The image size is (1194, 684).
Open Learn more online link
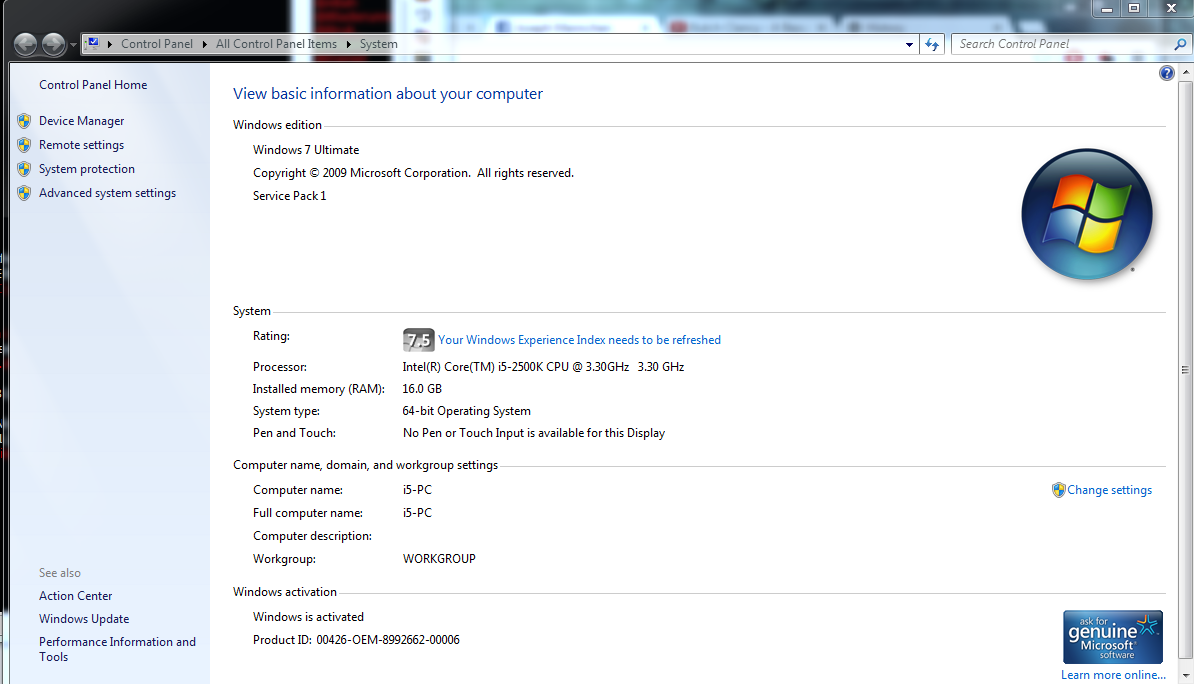click(1113, 675)
